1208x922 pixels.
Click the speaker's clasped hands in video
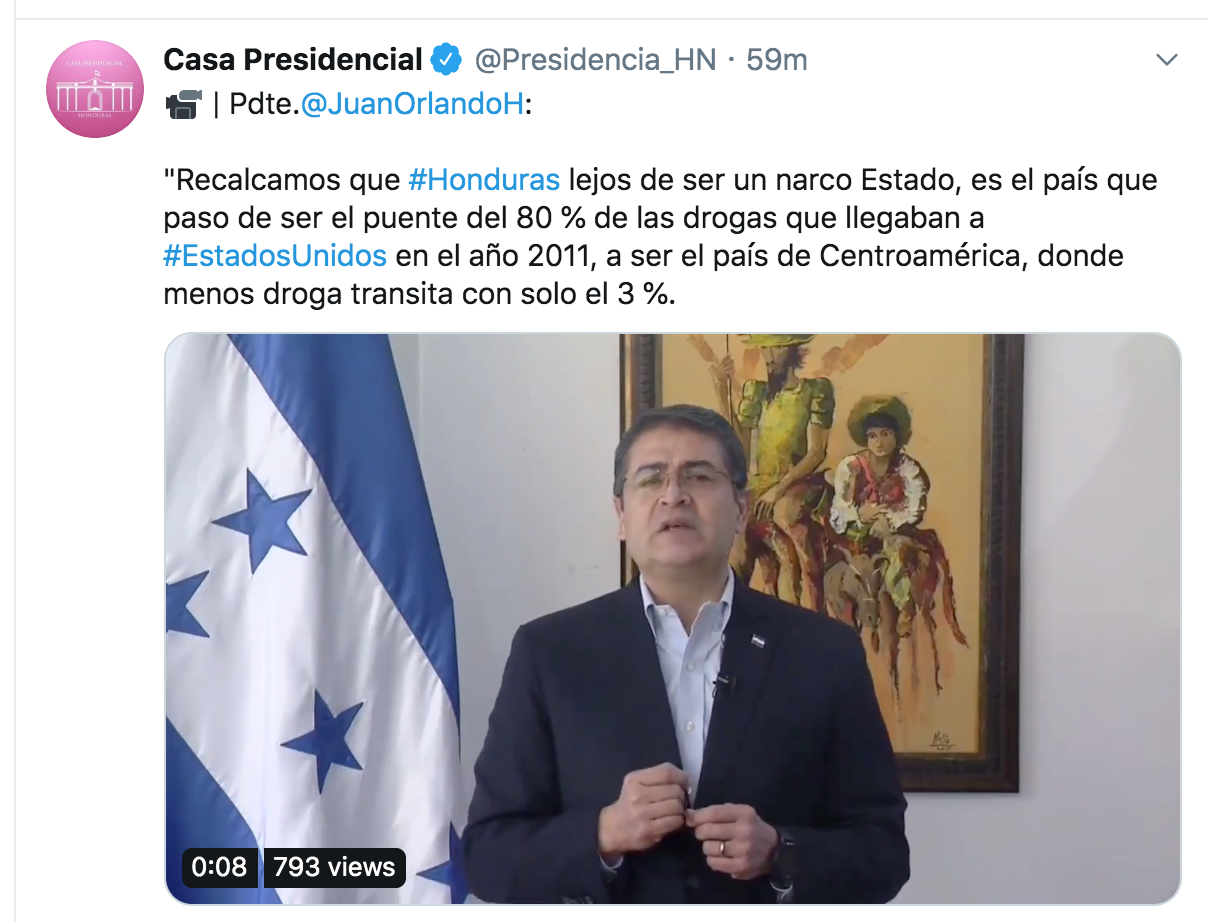(688, 818)
